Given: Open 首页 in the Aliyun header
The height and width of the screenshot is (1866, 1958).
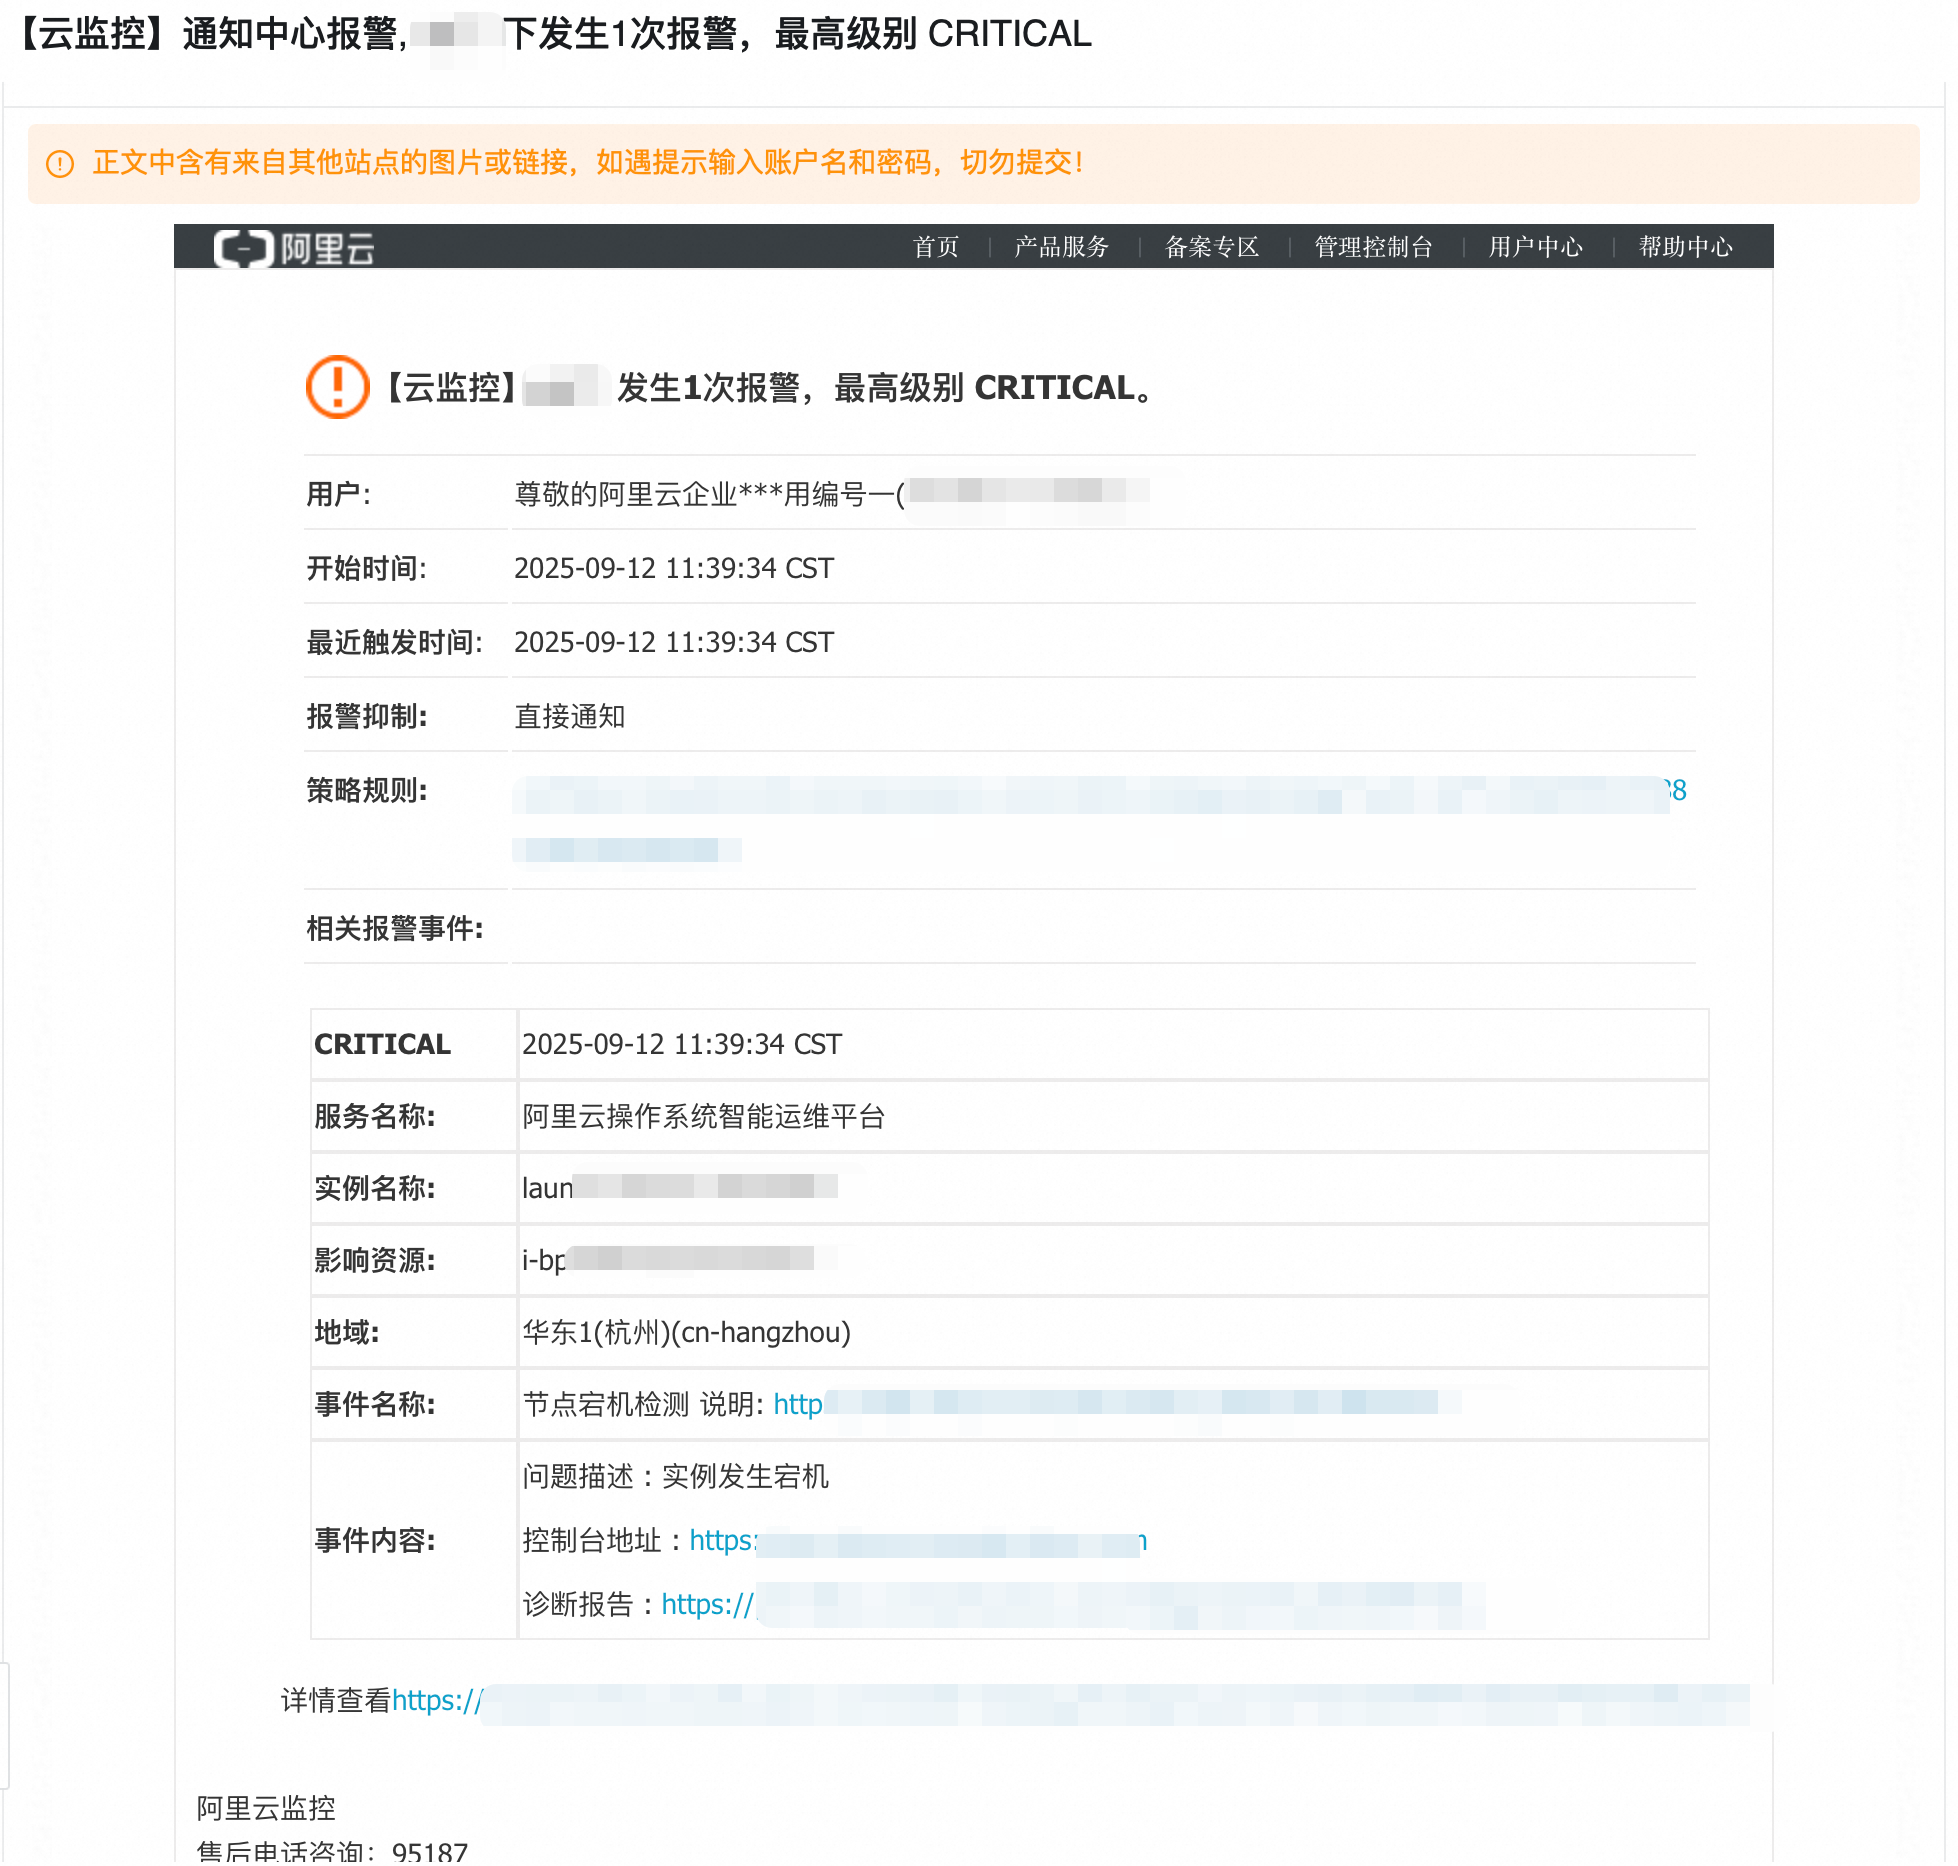Looking at the screenshot, I should click(x=936, y=247).
